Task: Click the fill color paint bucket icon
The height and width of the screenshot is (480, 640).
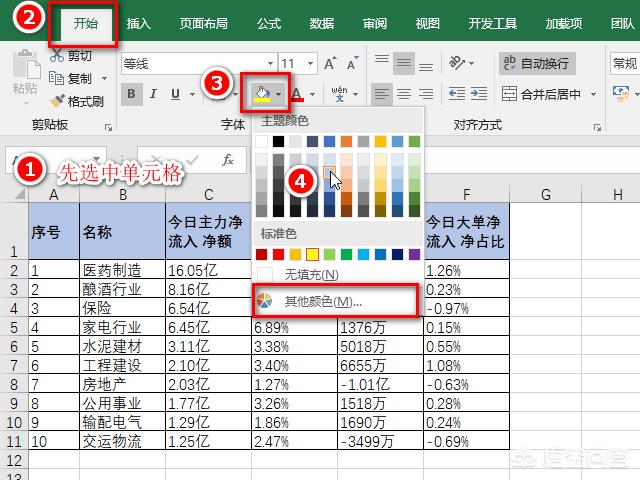Action: [262, 94]
